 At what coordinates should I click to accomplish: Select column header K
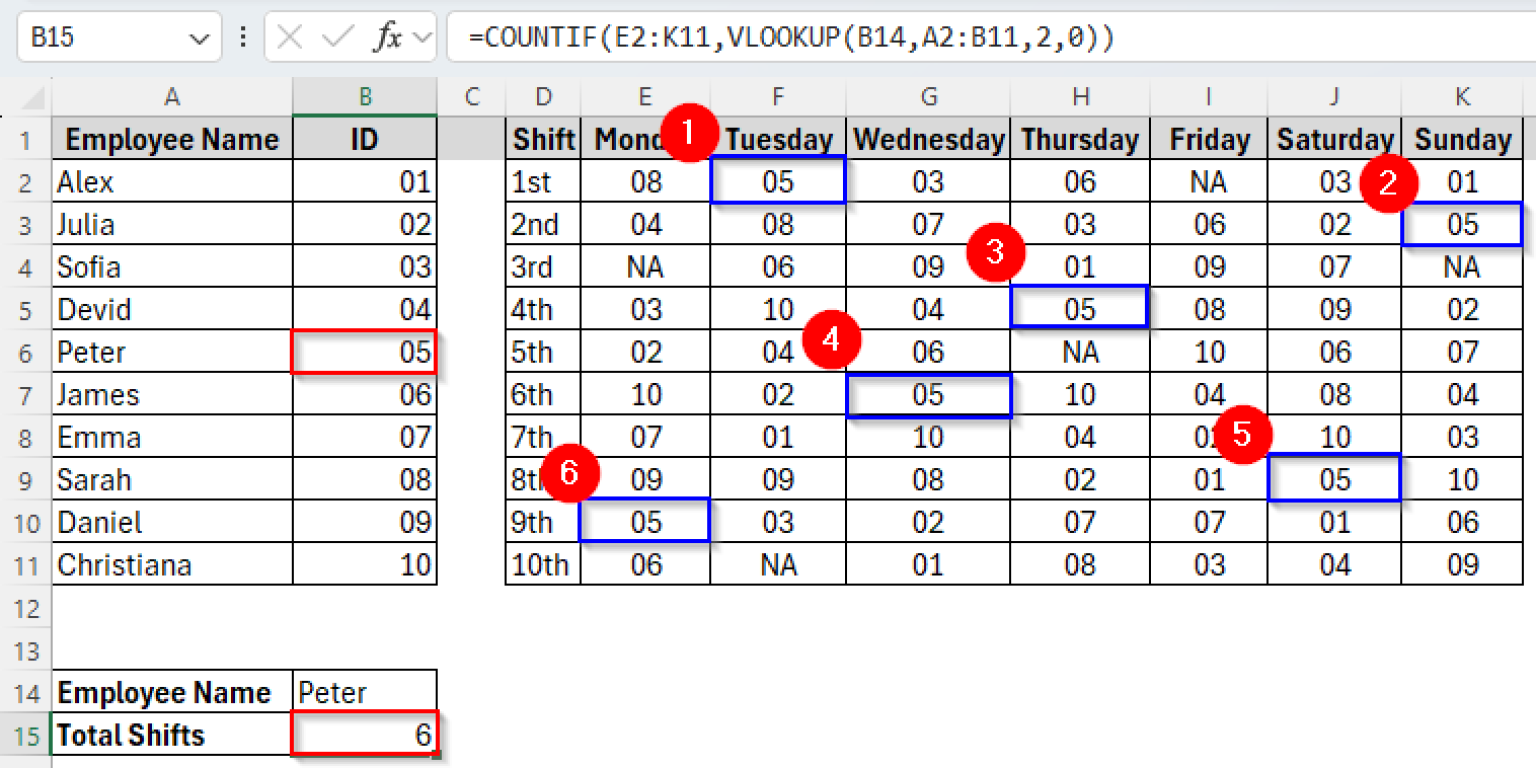coord(1462,96)
